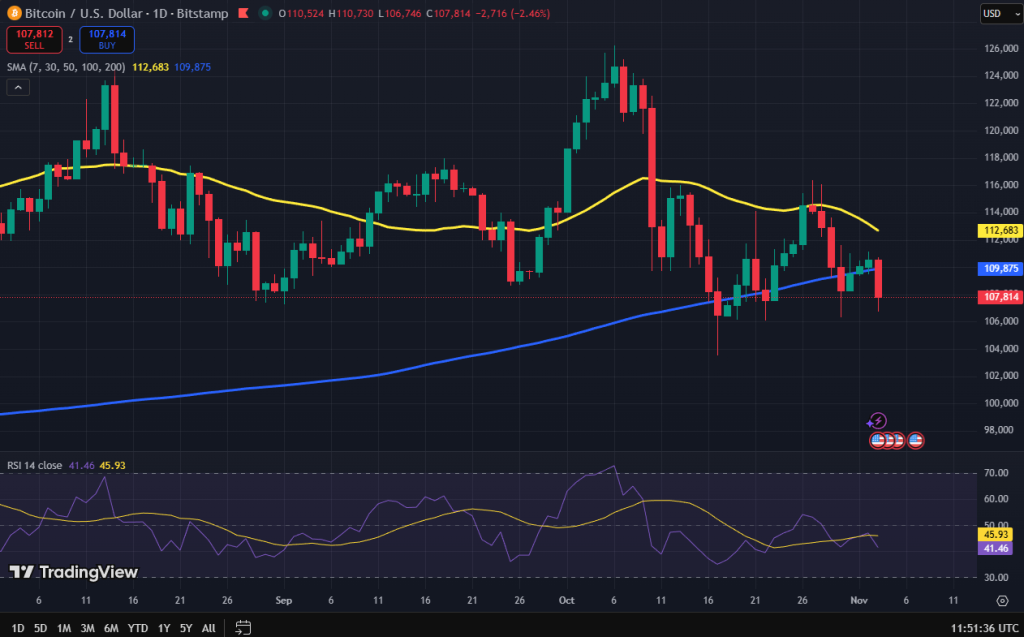Click the yellow 112,683 price axis label

click(x=1000, y=231)
